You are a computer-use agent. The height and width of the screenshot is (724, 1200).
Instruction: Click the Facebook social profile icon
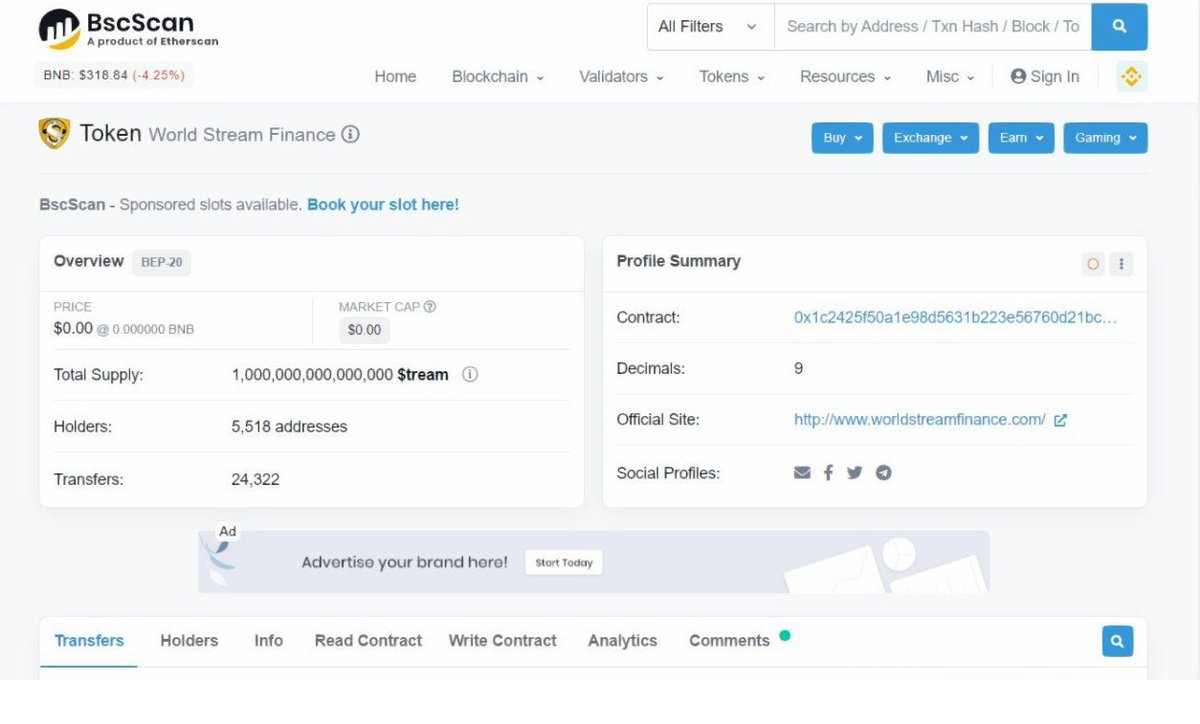828,473
